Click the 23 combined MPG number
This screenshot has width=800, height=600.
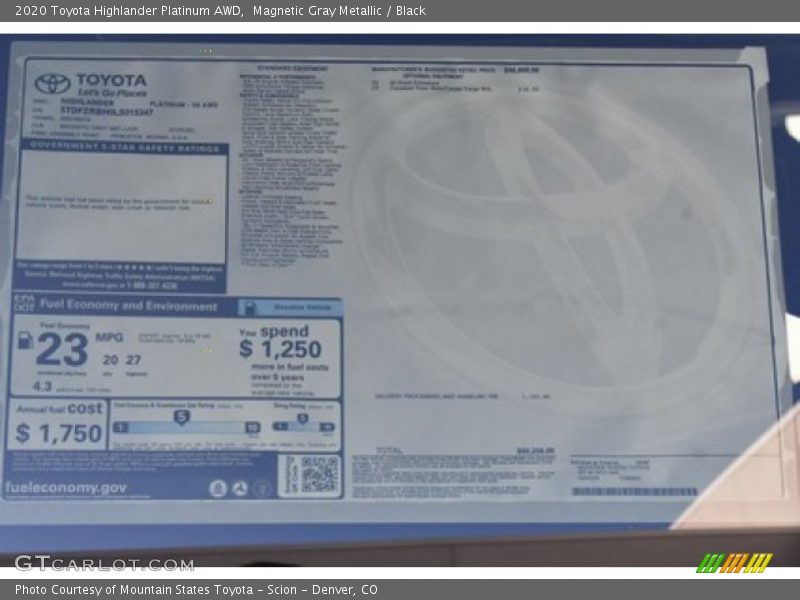(62, 349)
